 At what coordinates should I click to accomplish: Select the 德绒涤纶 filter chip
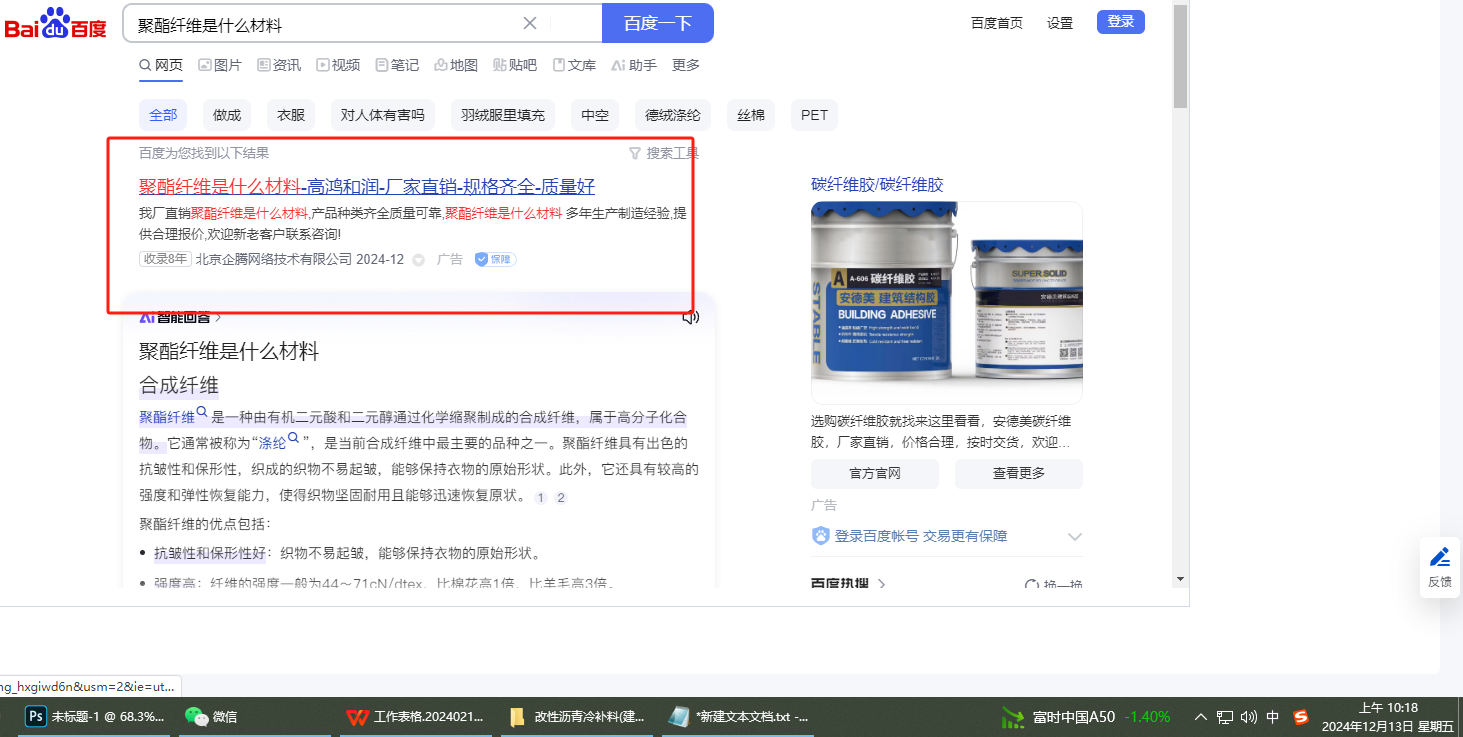coord(673,115)
